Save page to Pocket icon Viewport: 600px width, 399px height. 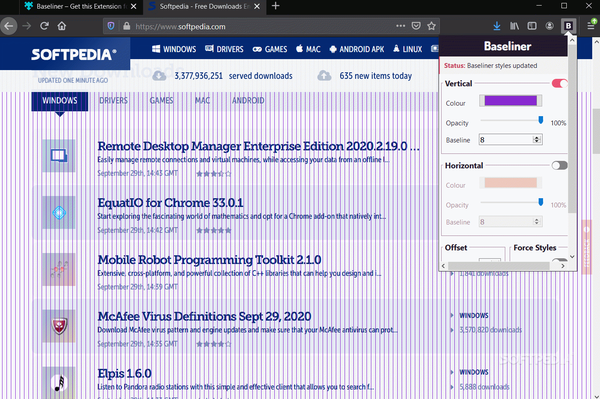[416, 26]
